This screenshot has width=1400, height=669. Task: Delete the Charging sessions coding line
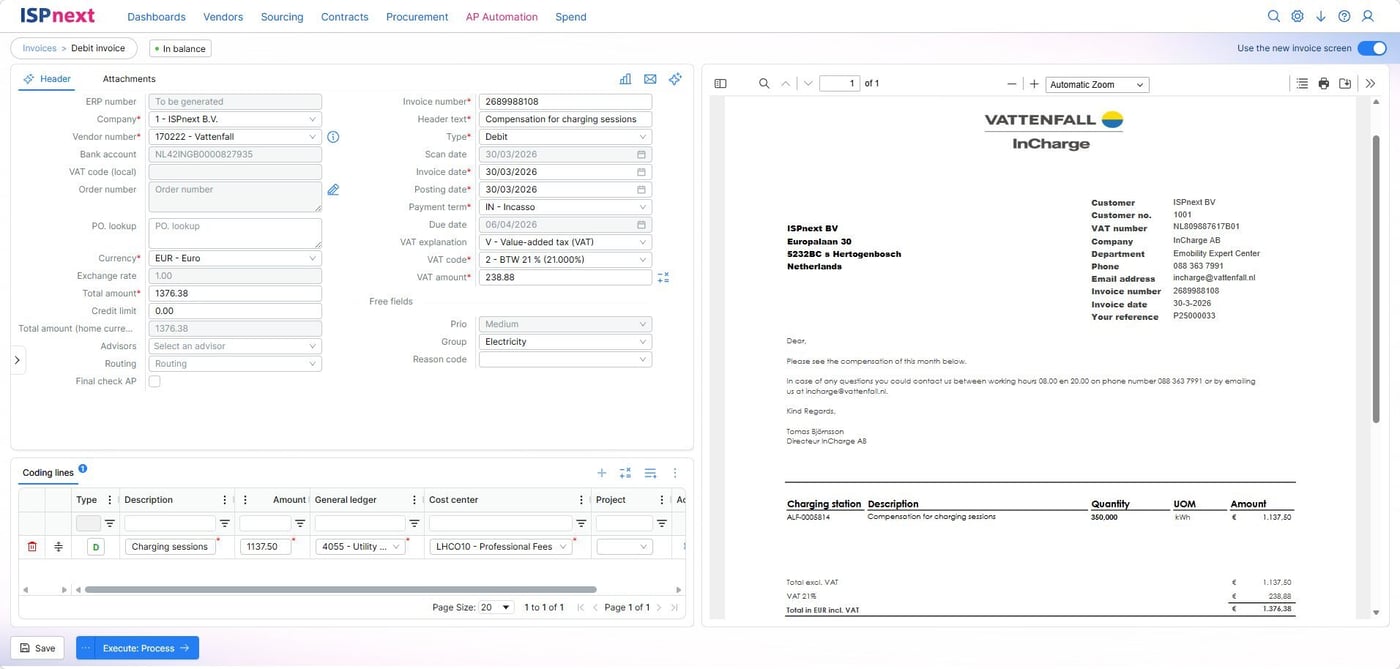tap(32, 547)
